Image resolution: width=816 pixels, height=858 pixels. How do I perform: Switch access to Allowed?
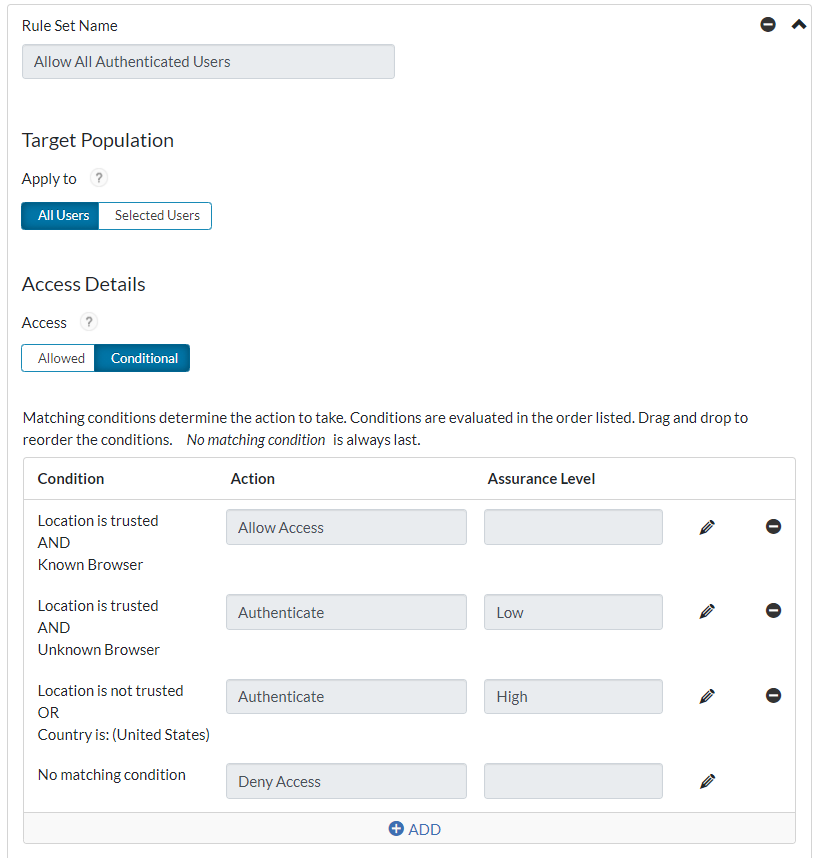58,357
